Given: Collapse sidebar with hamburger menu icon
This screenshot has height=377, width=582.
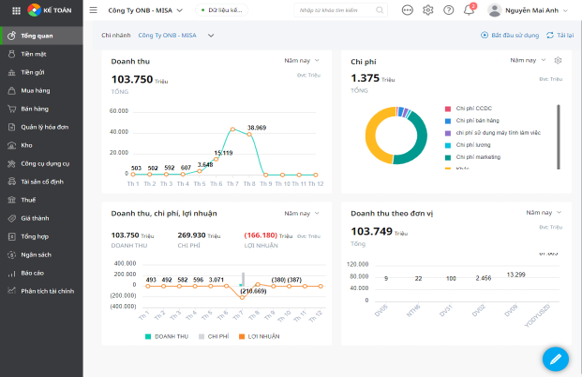Looking at the screenshot, I should coord(93,10).
